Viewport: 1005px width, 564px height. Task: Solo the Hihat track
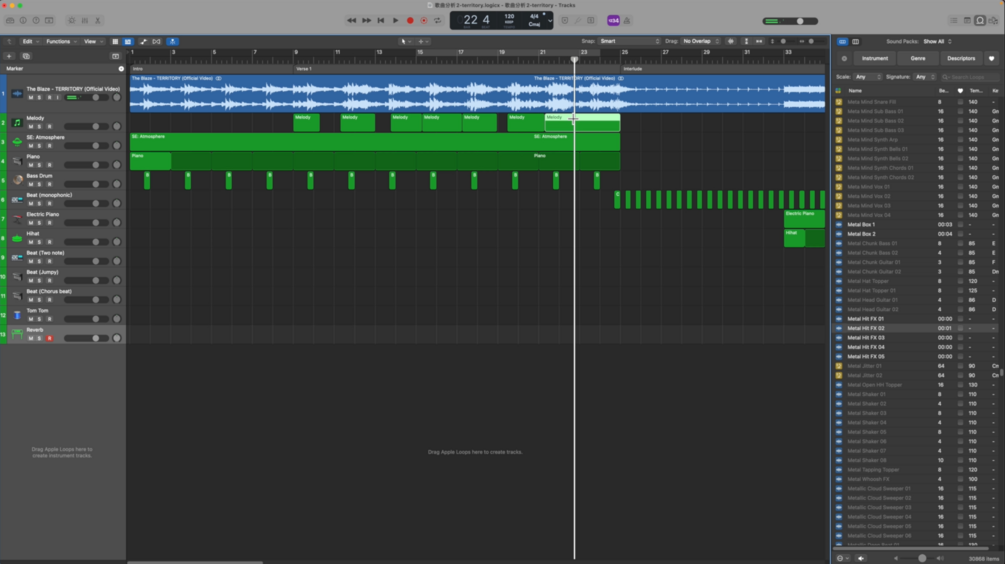point(39,242)
